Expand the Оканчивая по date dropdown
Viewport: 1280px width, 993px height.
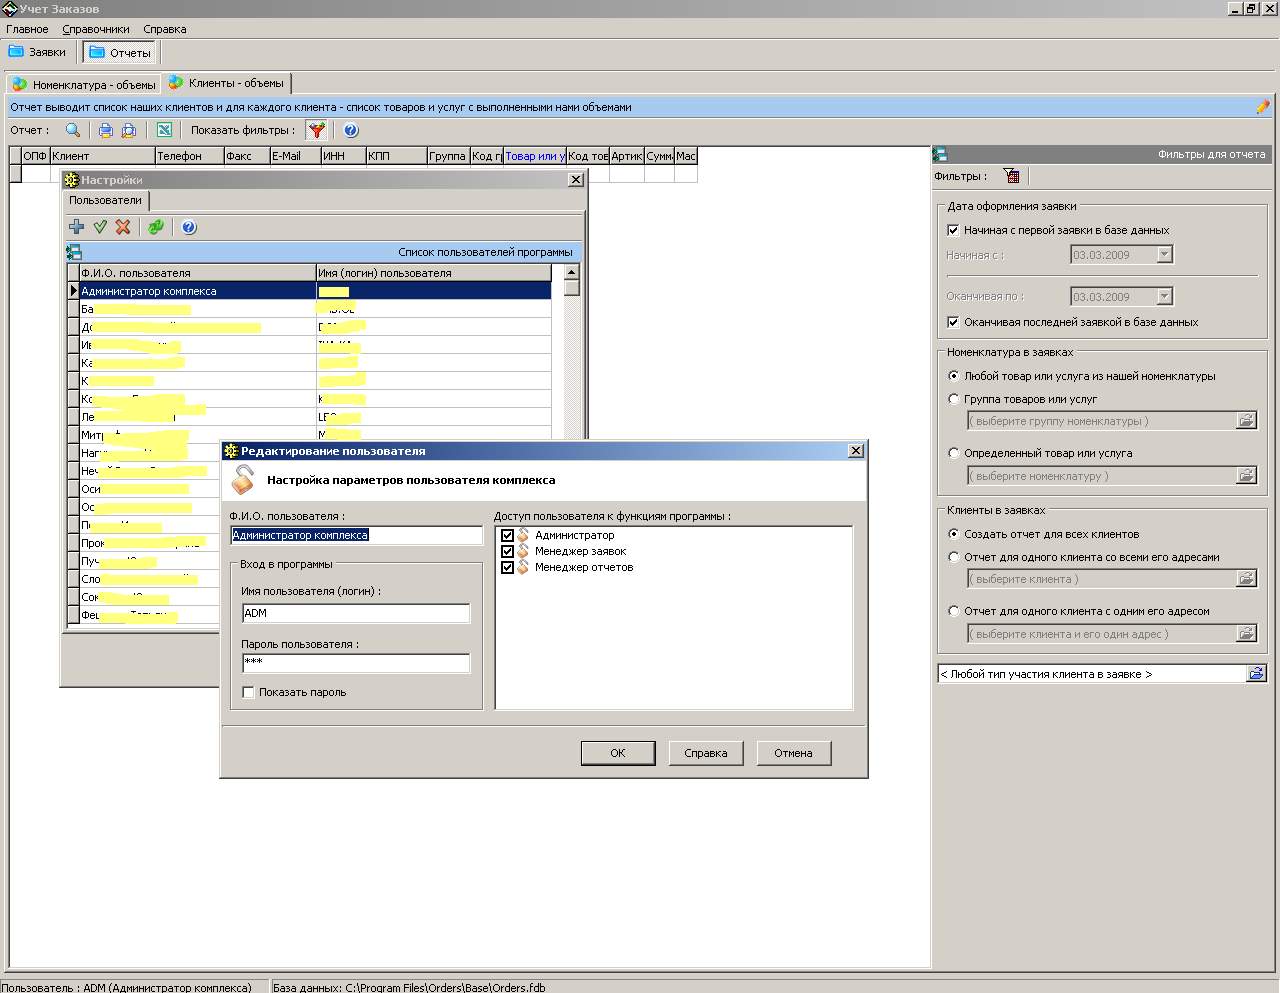coord(1164,297)
